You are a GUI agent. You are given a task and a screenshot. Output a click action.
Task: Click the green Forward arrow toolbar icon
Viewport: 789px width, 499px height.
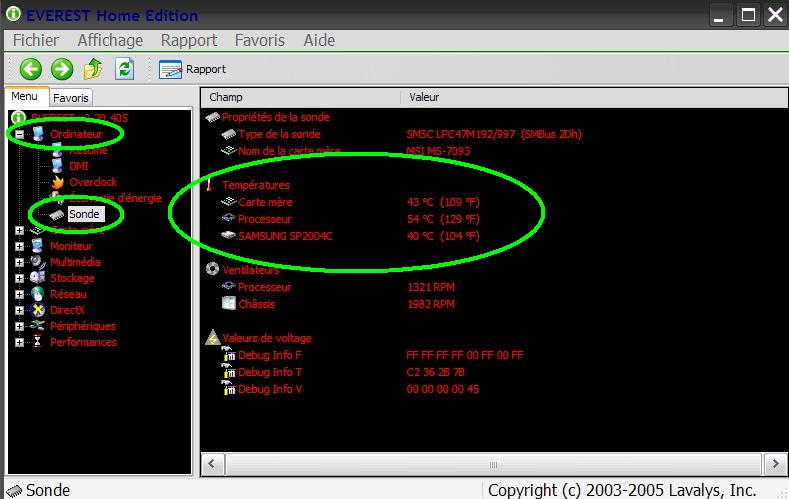tap(62, 69)
